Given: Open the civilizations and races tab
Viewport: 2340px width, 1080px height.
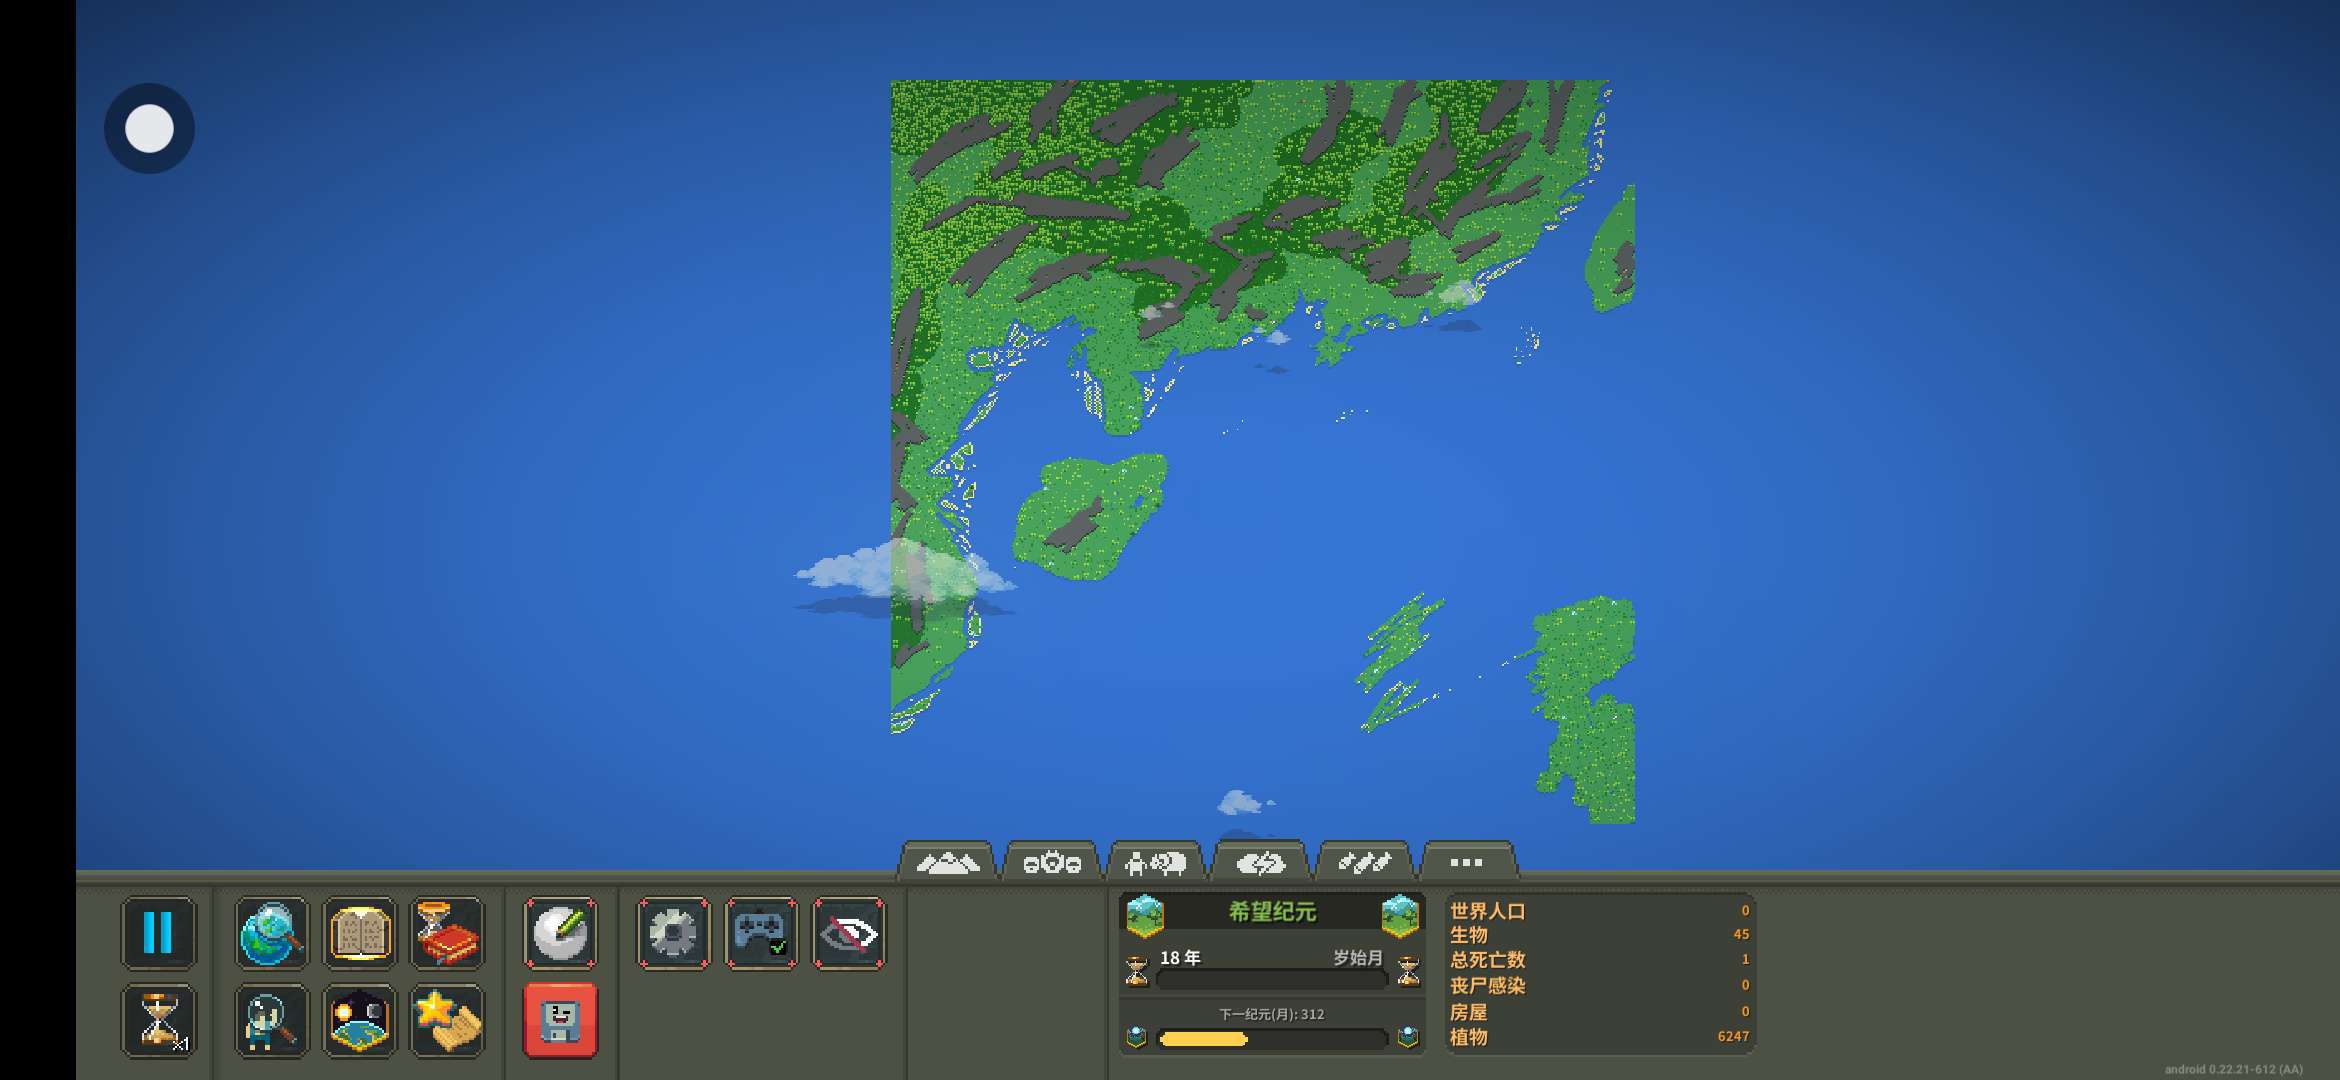Looking at the screenshot, I should [1051, 862].
